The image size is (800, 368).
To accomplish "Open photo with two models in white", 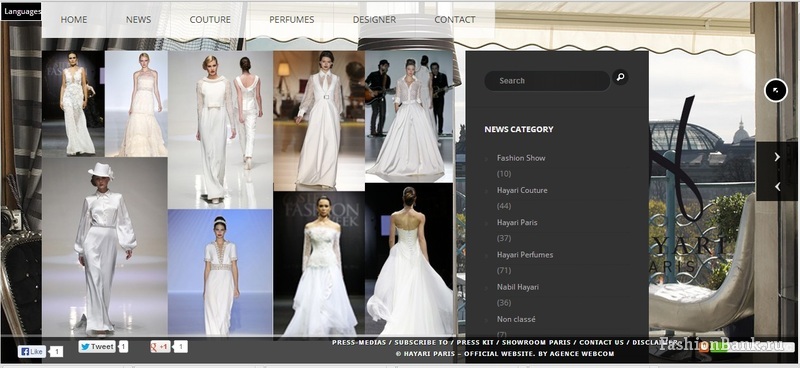I will (x=220, y=130).
